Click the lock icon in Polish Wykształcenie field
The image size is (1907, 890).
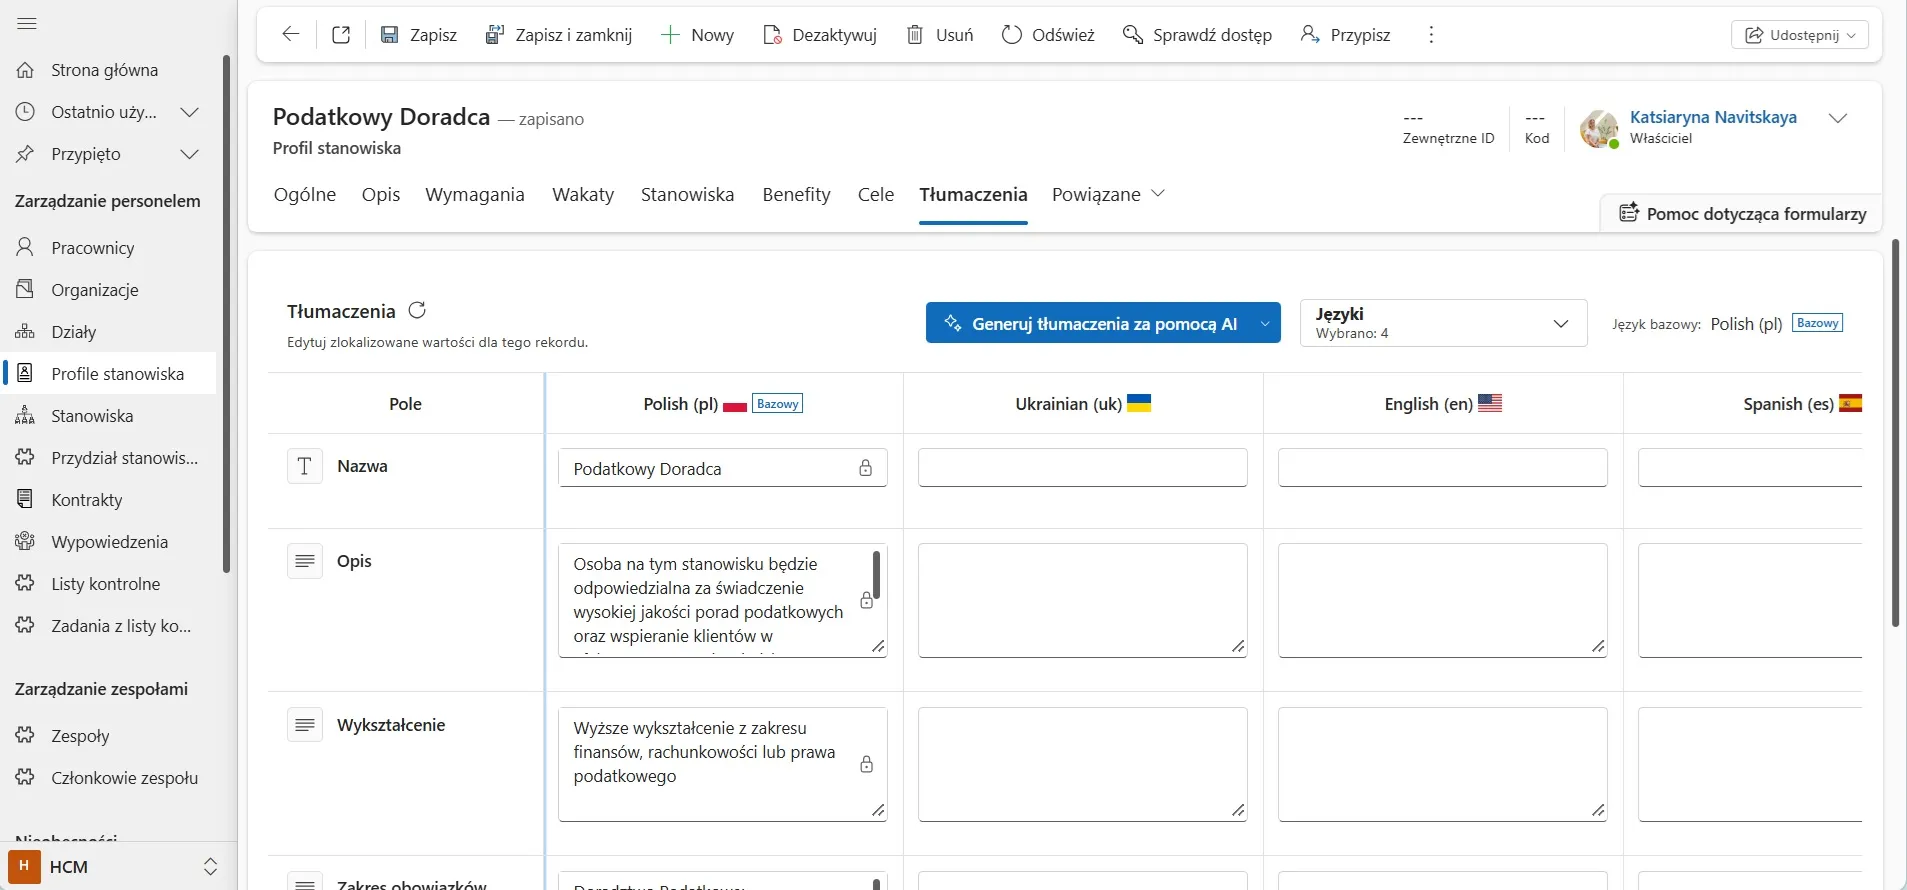[867, 764]
